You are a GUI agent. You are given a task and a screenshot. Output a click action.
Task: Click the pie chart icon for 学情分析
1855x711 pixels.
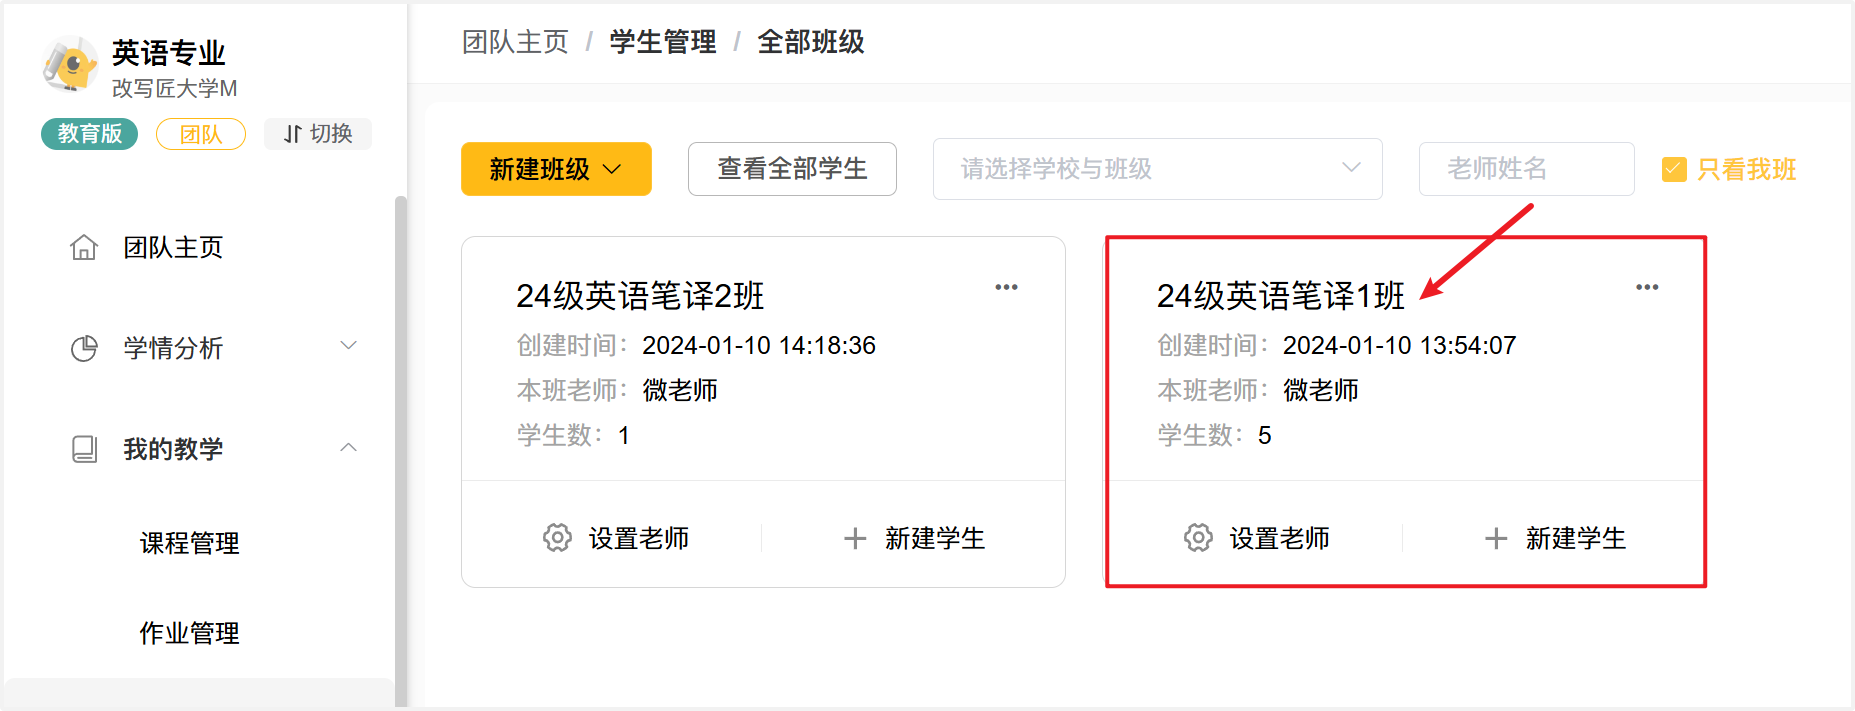tap(84, 348)
